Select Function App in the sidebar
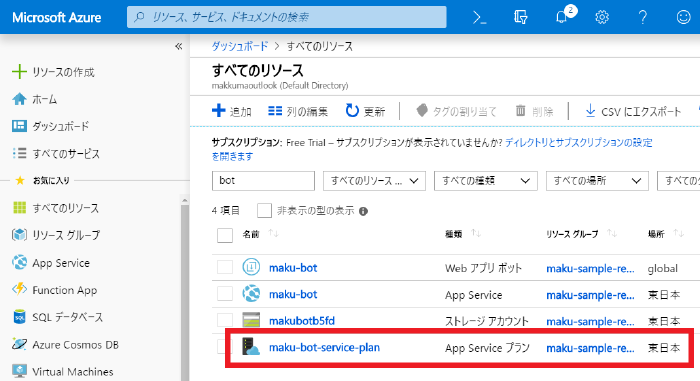Viewport: 700px width, 381px height. (64, 290)
